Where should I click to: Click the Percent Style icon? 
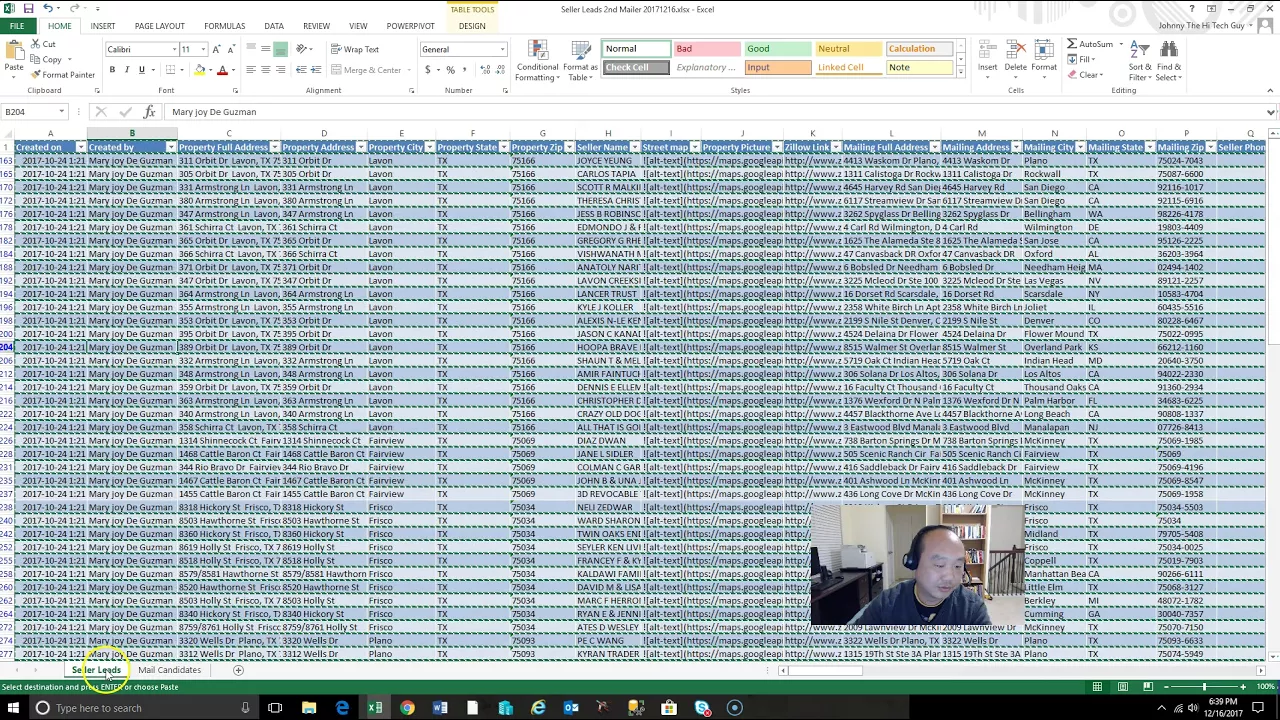pyautogui.click(x=450, y=70)
